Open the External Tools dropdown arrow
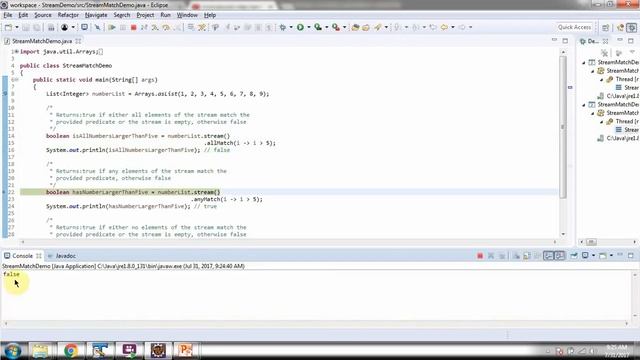The height and width of the screenshot is (360, 640). [x=344, y=27]
